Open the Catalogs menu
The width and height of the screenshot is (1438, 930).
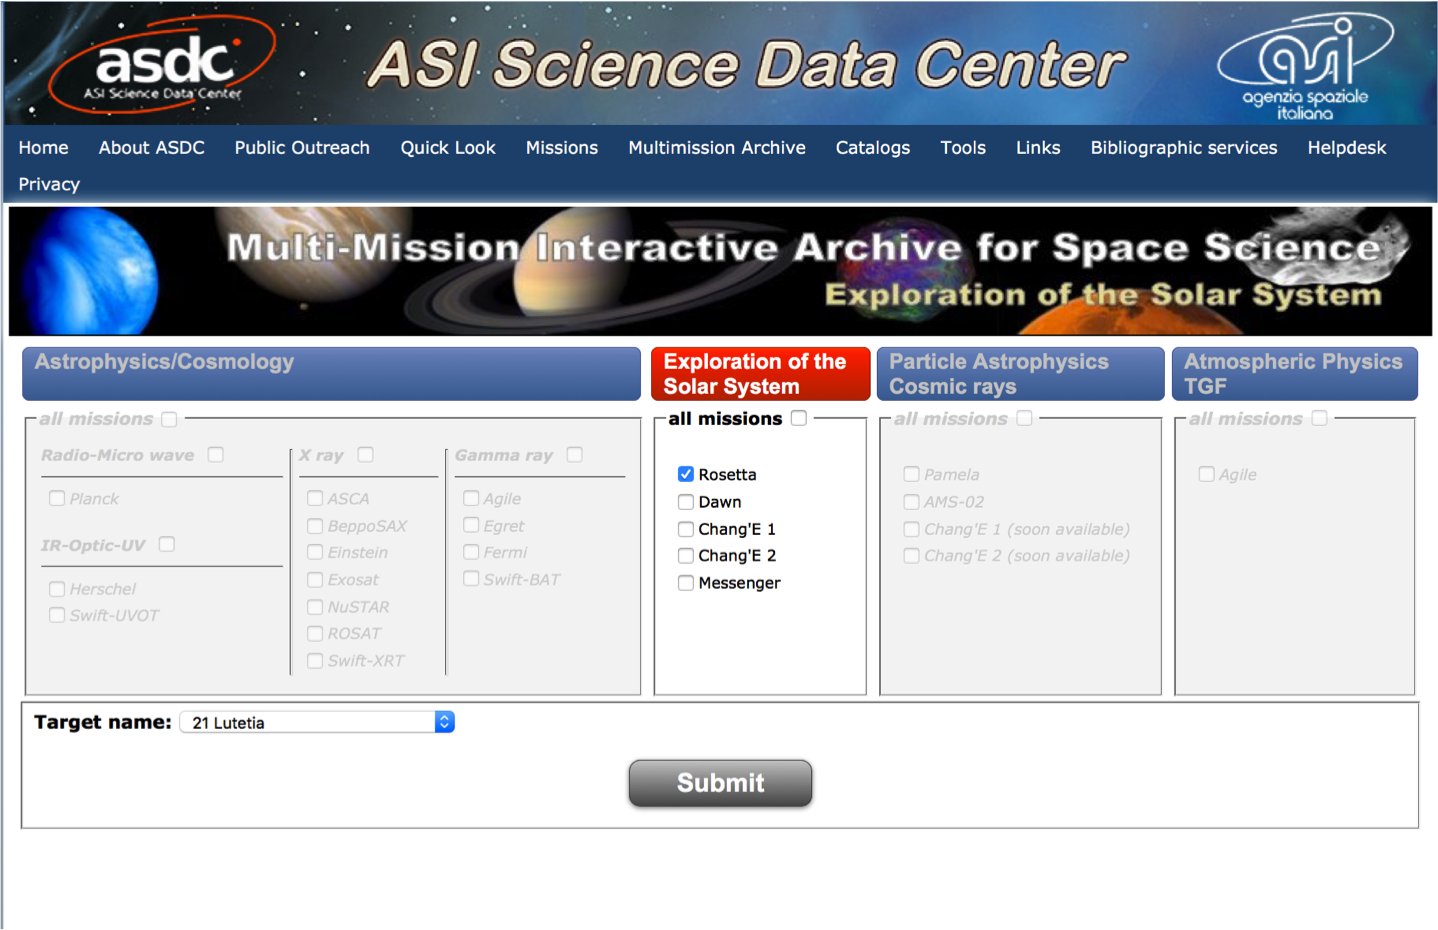point(873,148)
